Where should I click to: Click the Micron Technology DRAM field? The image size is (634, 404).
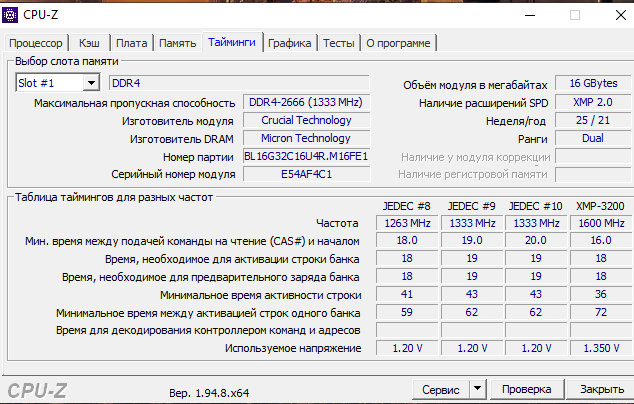[x=306, y=138]
